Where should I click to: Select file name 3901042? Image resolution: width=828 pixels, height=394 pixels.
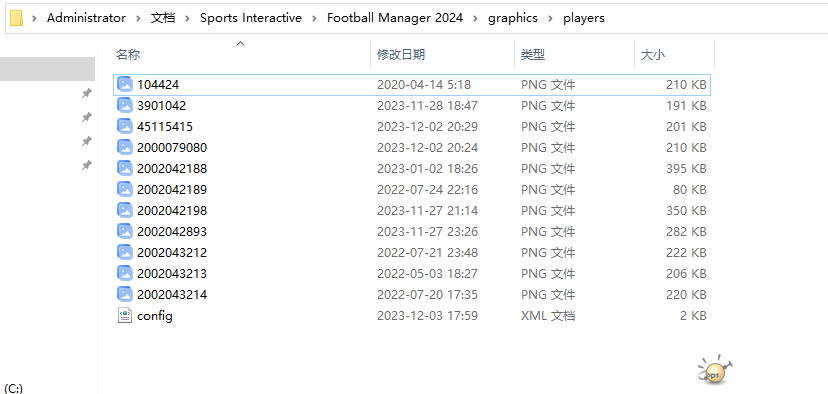162,106
